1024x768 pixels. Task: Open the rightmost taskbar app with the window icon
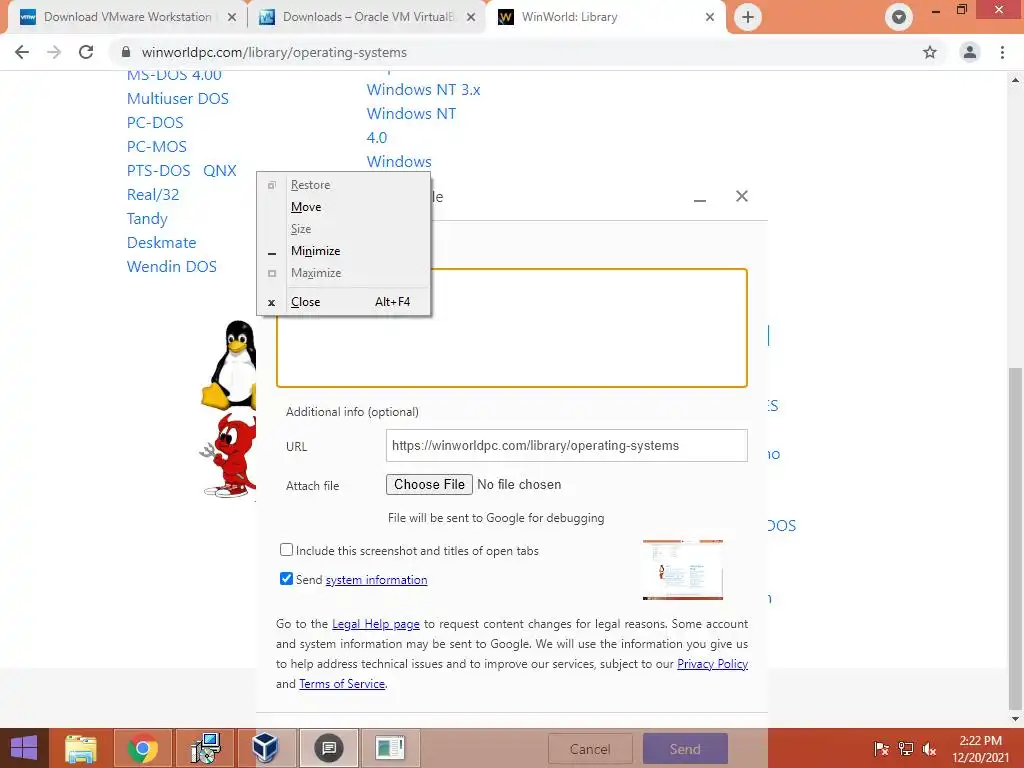pyautogui.click(x=391, y=748)
